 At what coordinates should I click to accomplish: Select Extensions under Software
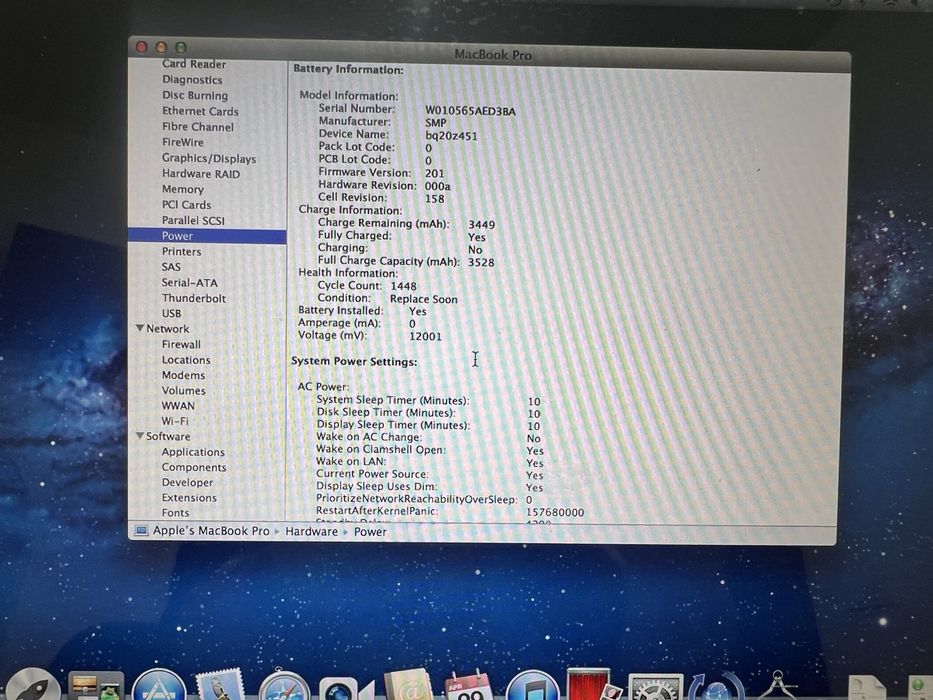click(189, 498)
